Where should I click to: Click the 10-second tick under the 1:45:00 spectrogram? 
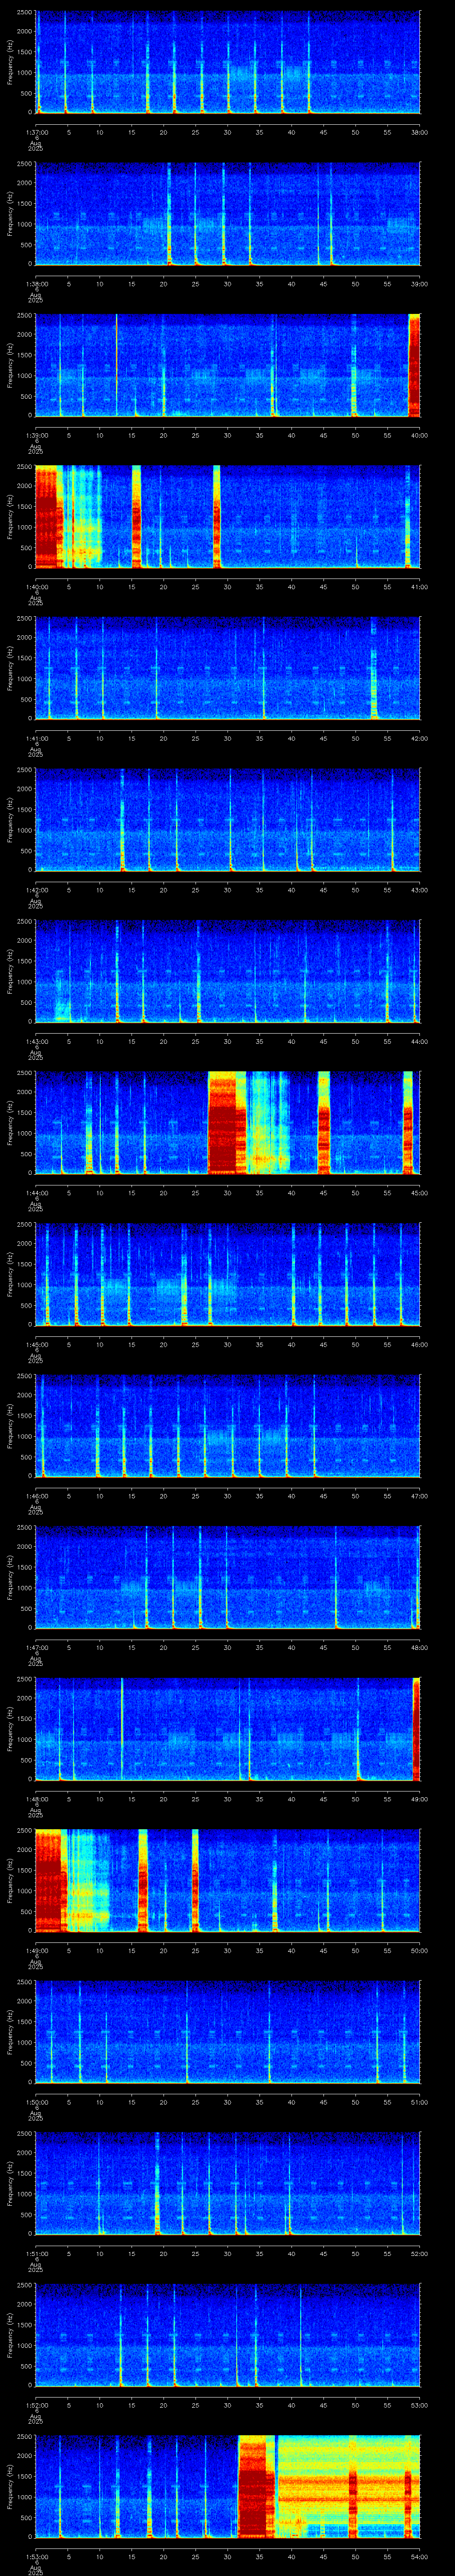click(x=100, y=1344)
